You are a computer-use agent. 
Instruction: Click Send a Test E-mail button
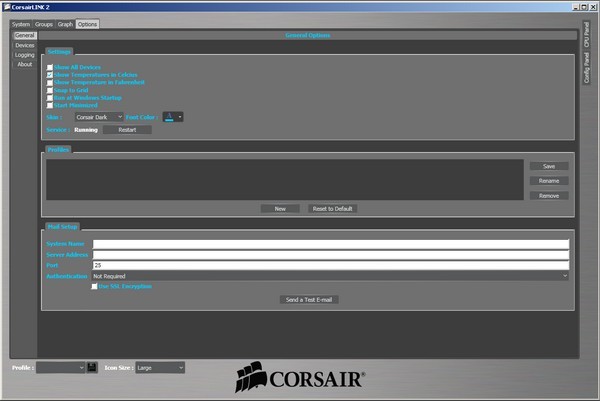point(309,300)
